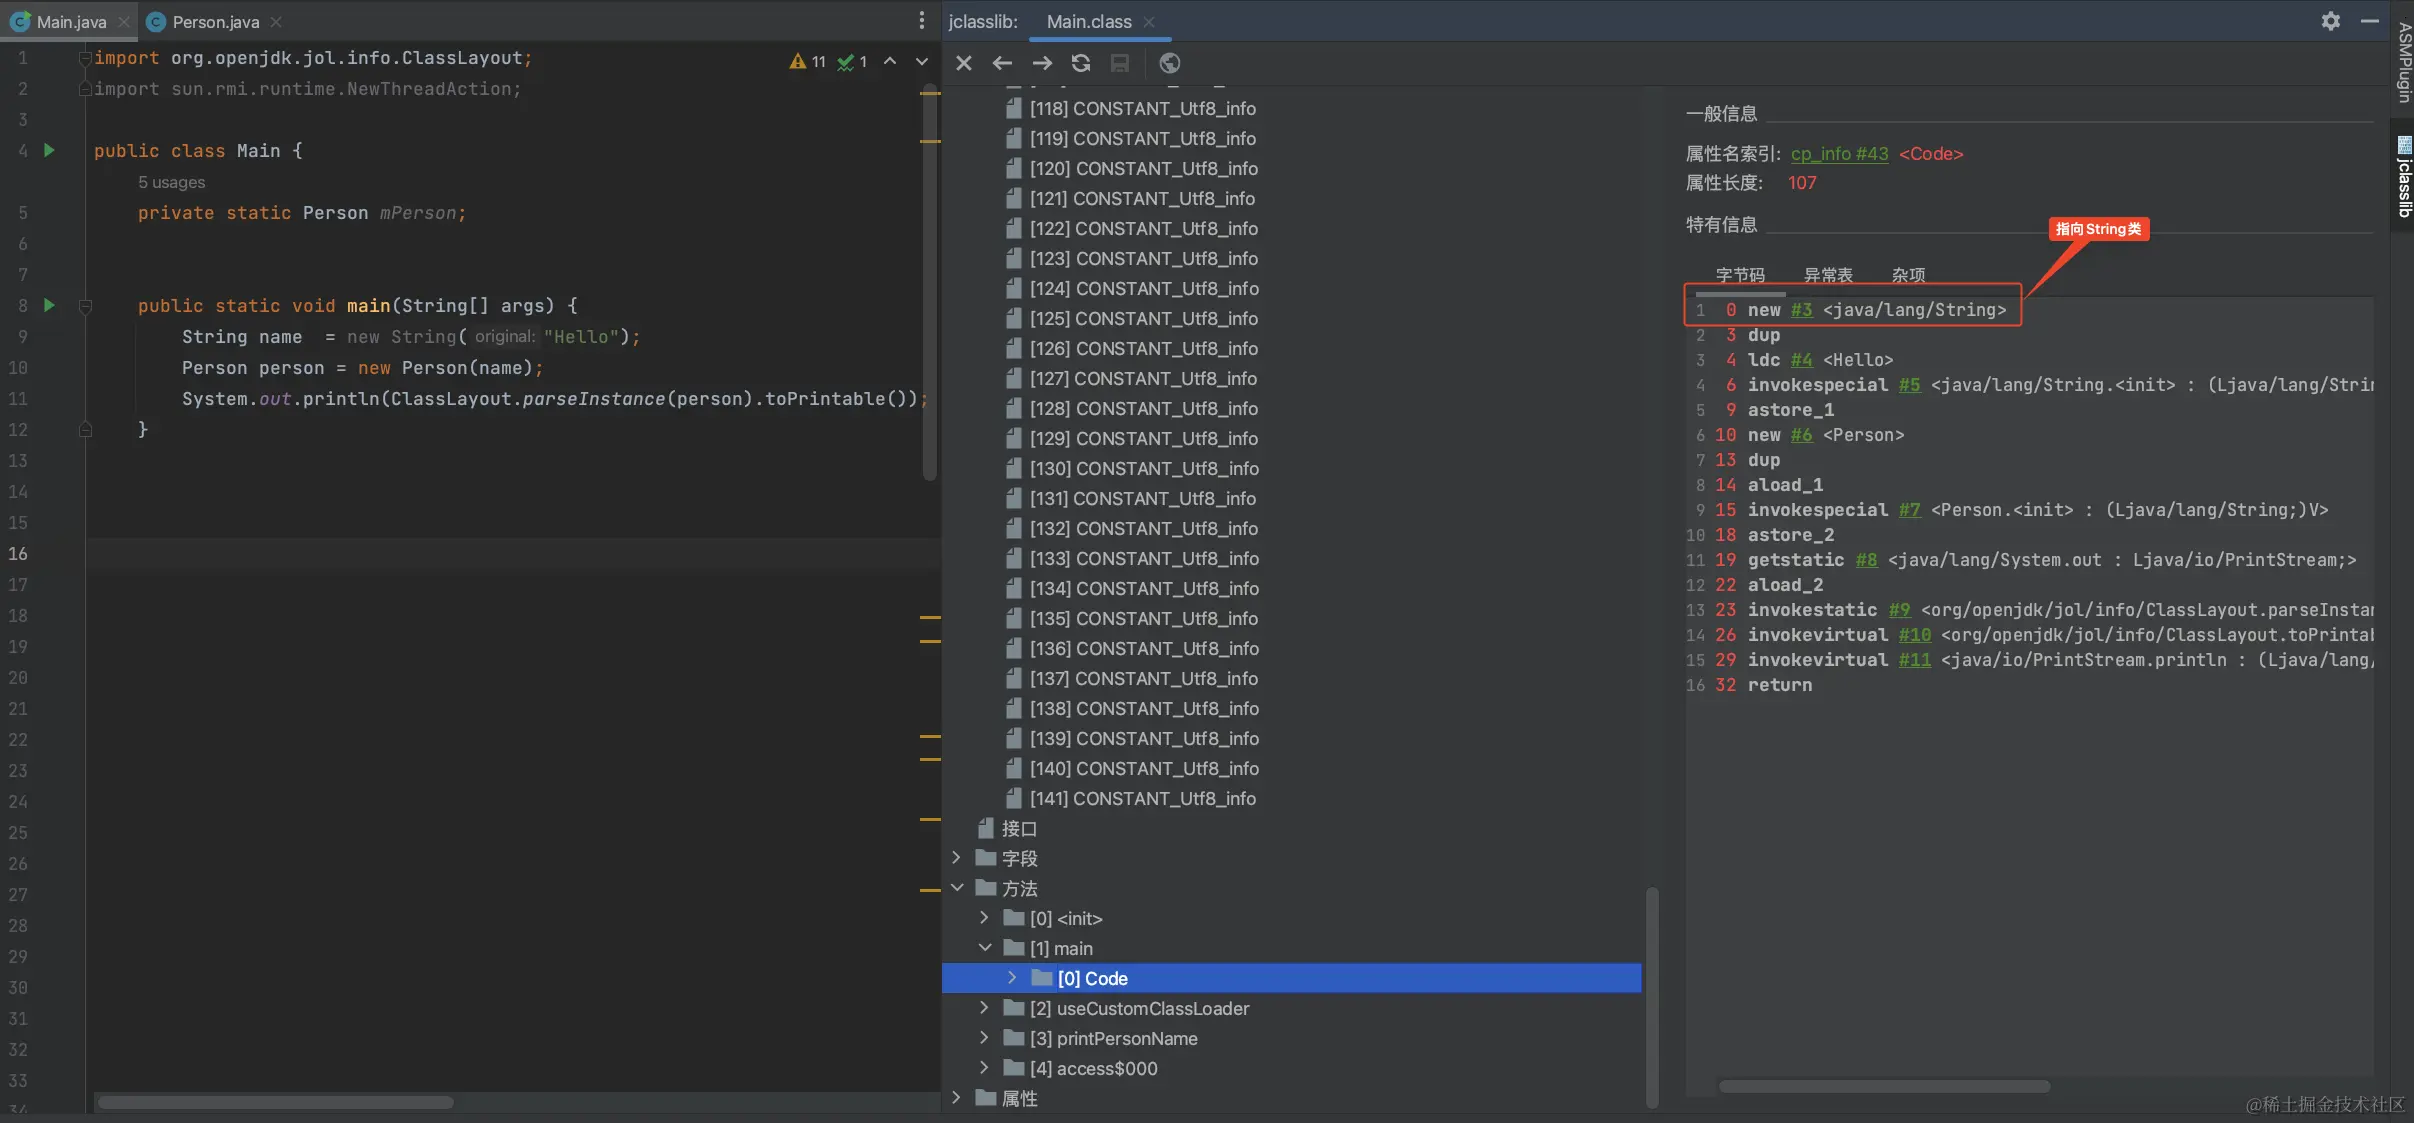Select [130] CONSTANT_Utf8_info entry
The width and height of the screenshot is (2414, 1123).
click(x=1144, y=468)
